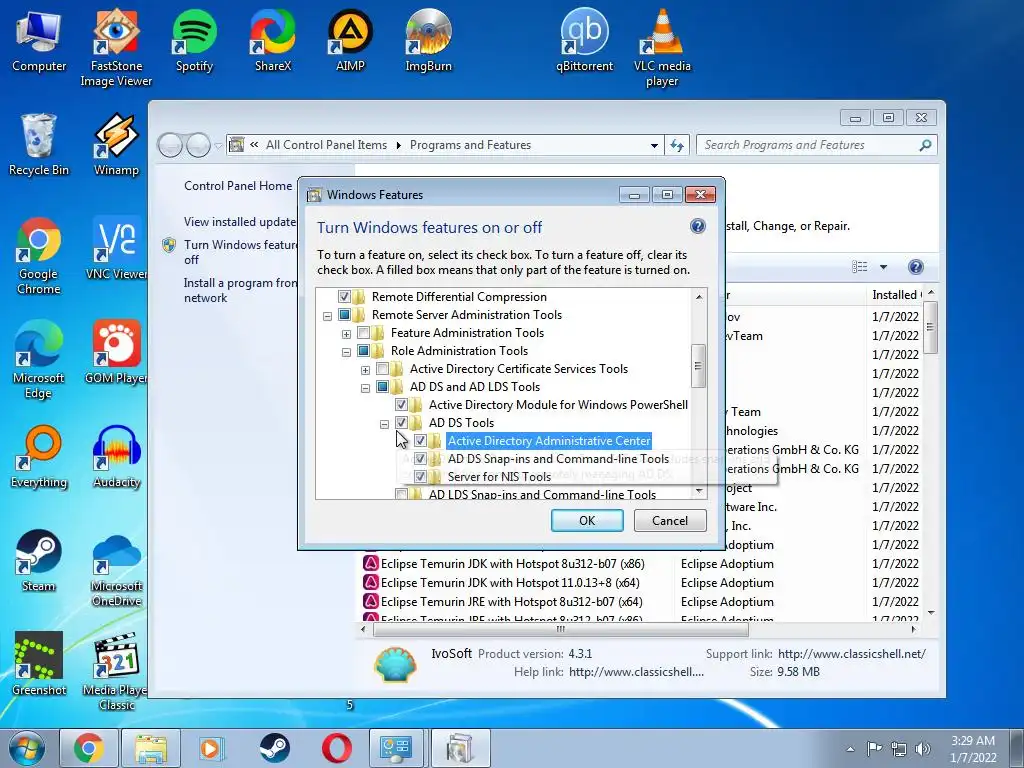Select the FastStone Image Viewer desktop icon
The width and height of the screenshot is (1024, 768).
click(116, 47)
